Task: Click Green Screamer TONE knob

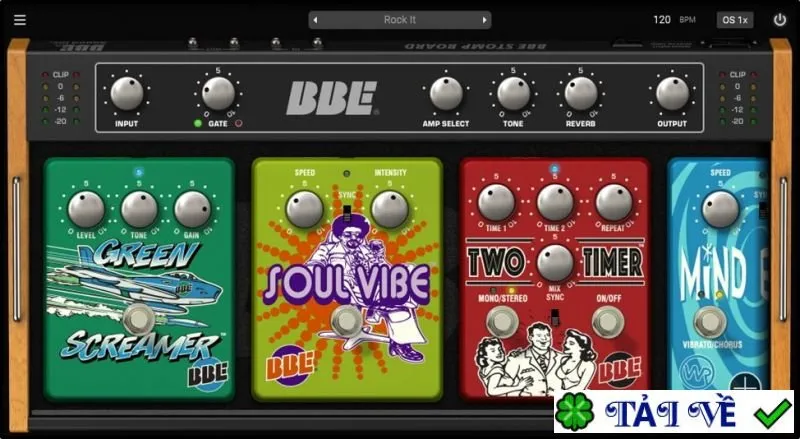Action: pyautogui.click(x=139, y=209)
